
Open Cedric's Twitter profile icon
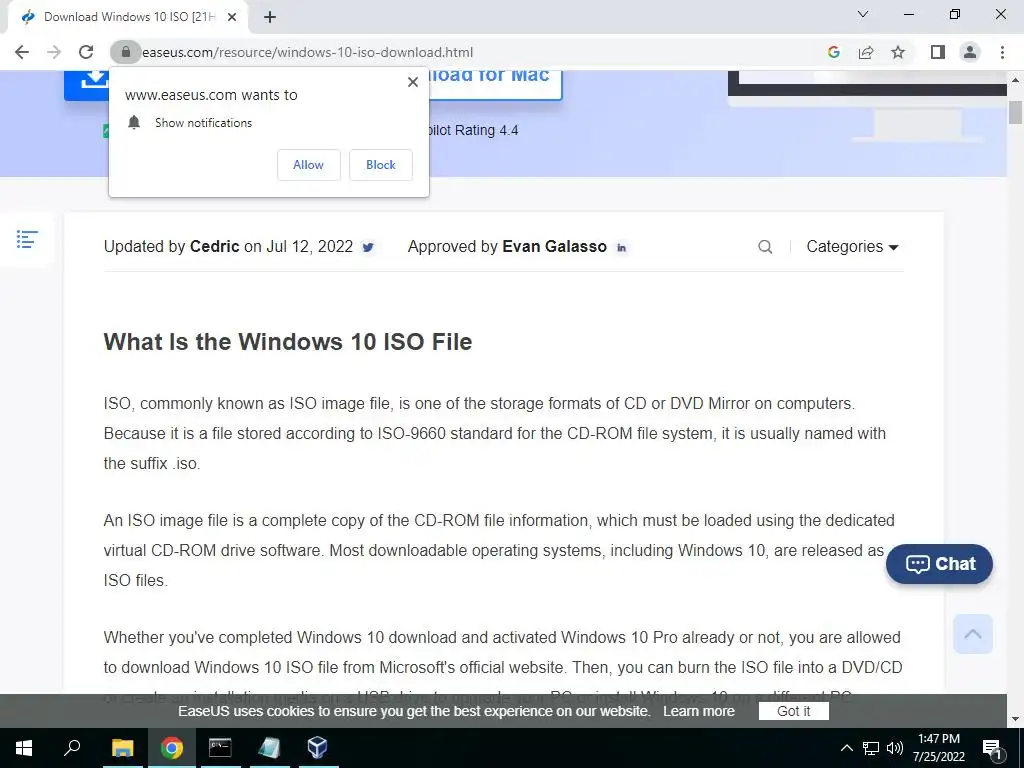(x=368, y=248)
